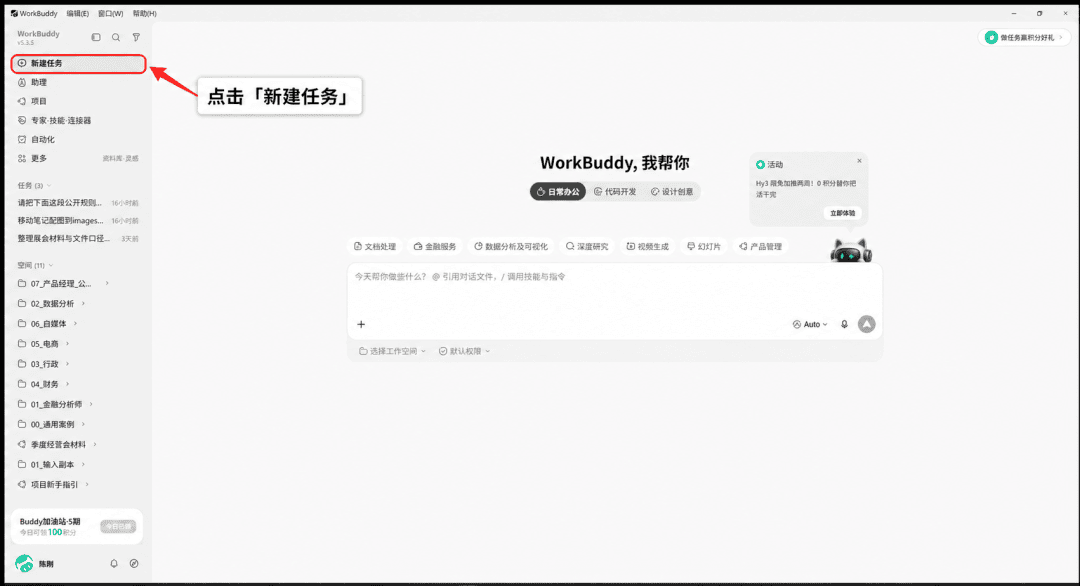
Task: Expand the 06_自媒体 folder chevron
Action: [75, 324]
